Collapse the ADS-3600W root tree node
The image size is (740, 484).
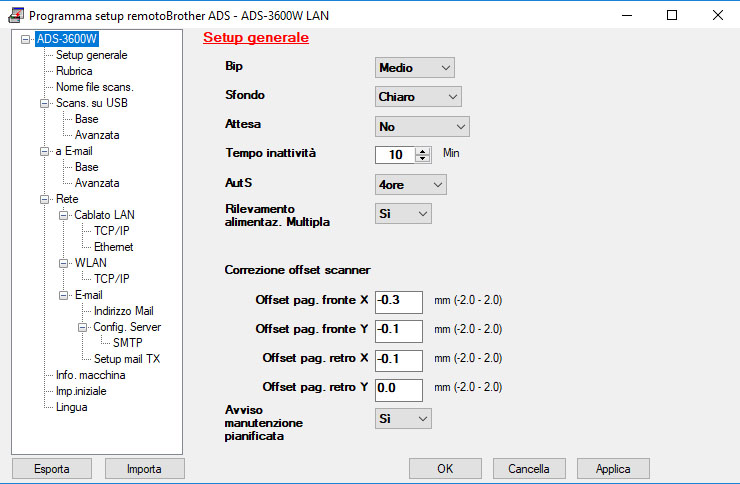[26, 40]
